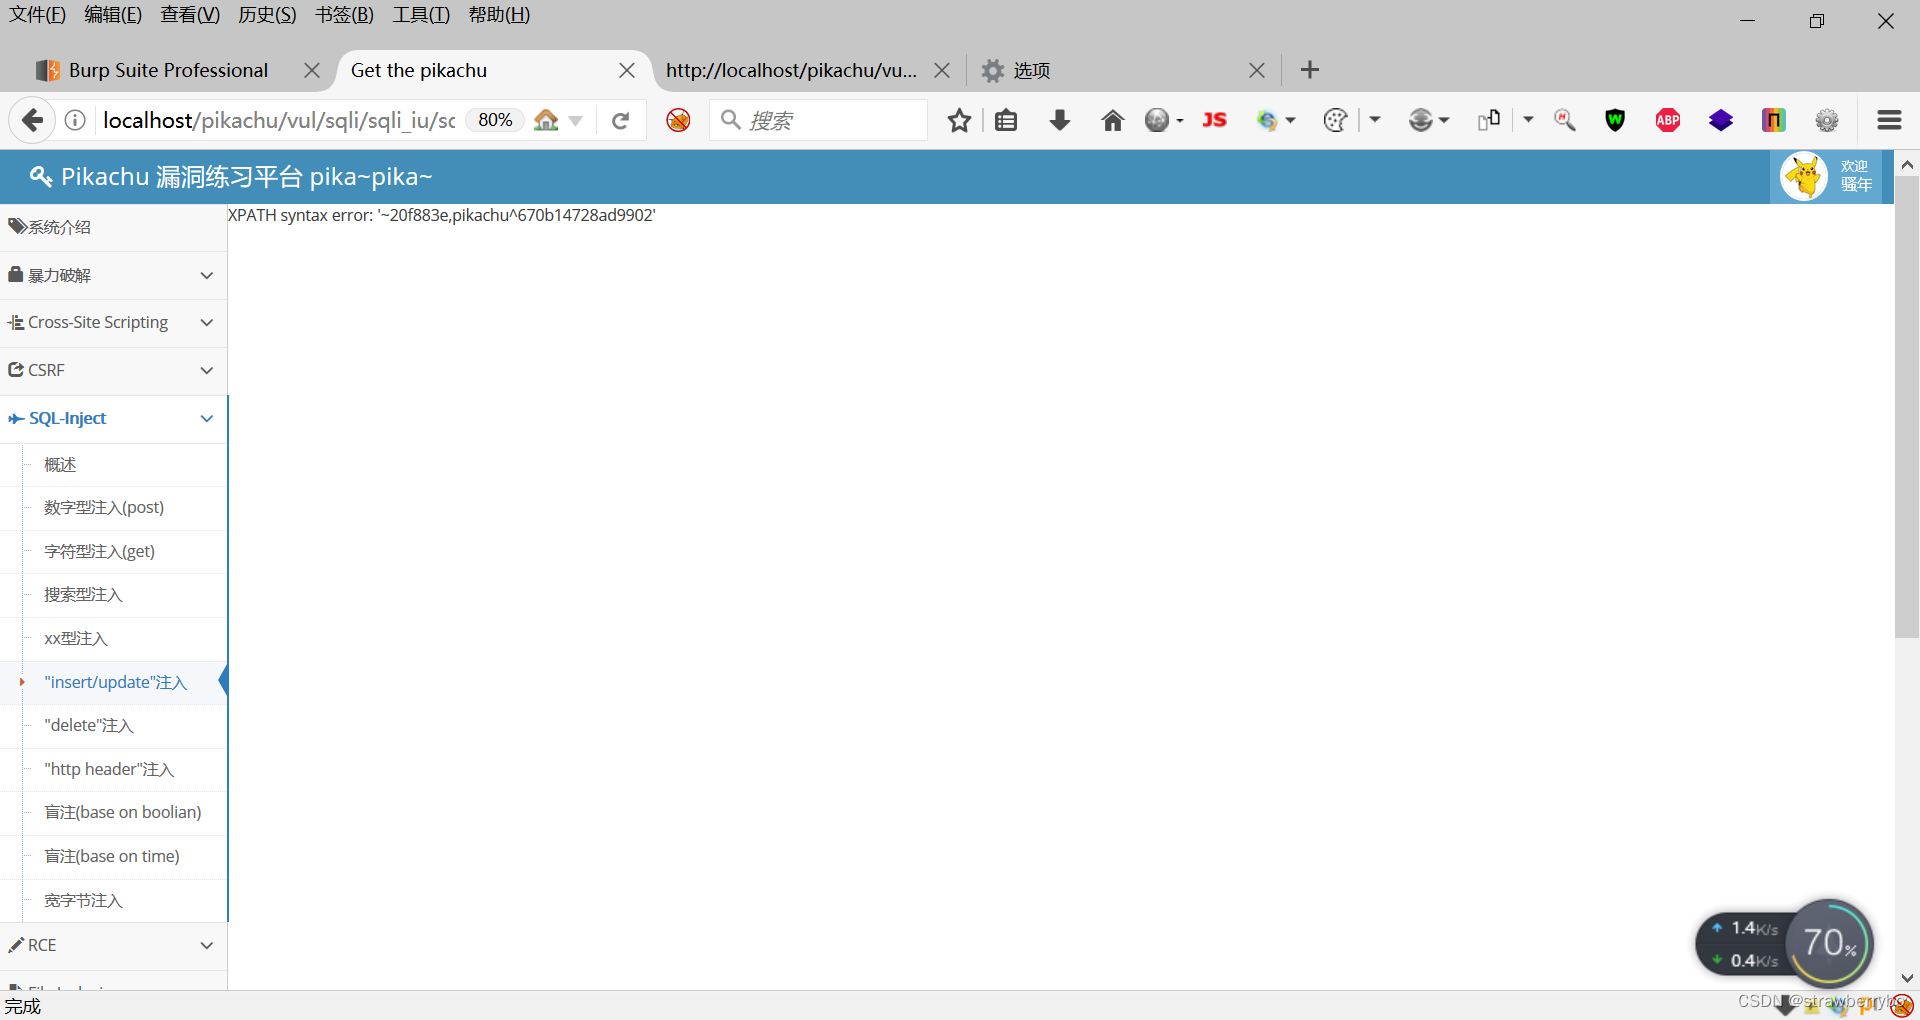
Task: Expand the RCE section
Action: pos(207,945)
